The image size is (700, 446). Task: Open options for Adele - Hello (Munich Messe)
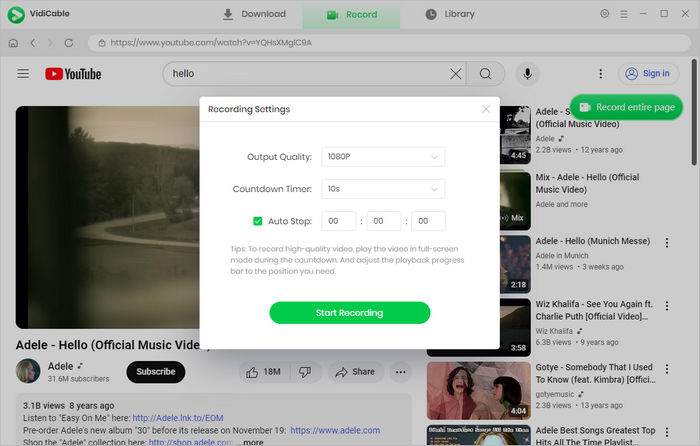(x=667, y=242)
